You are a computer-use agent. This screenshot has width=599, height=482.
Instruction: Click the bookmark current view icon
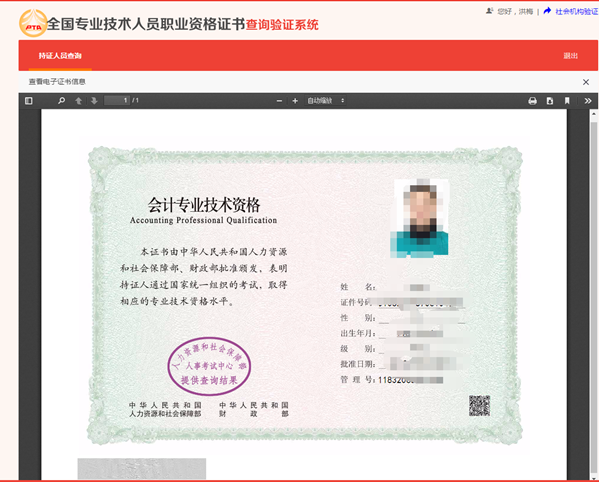(567, 101)
